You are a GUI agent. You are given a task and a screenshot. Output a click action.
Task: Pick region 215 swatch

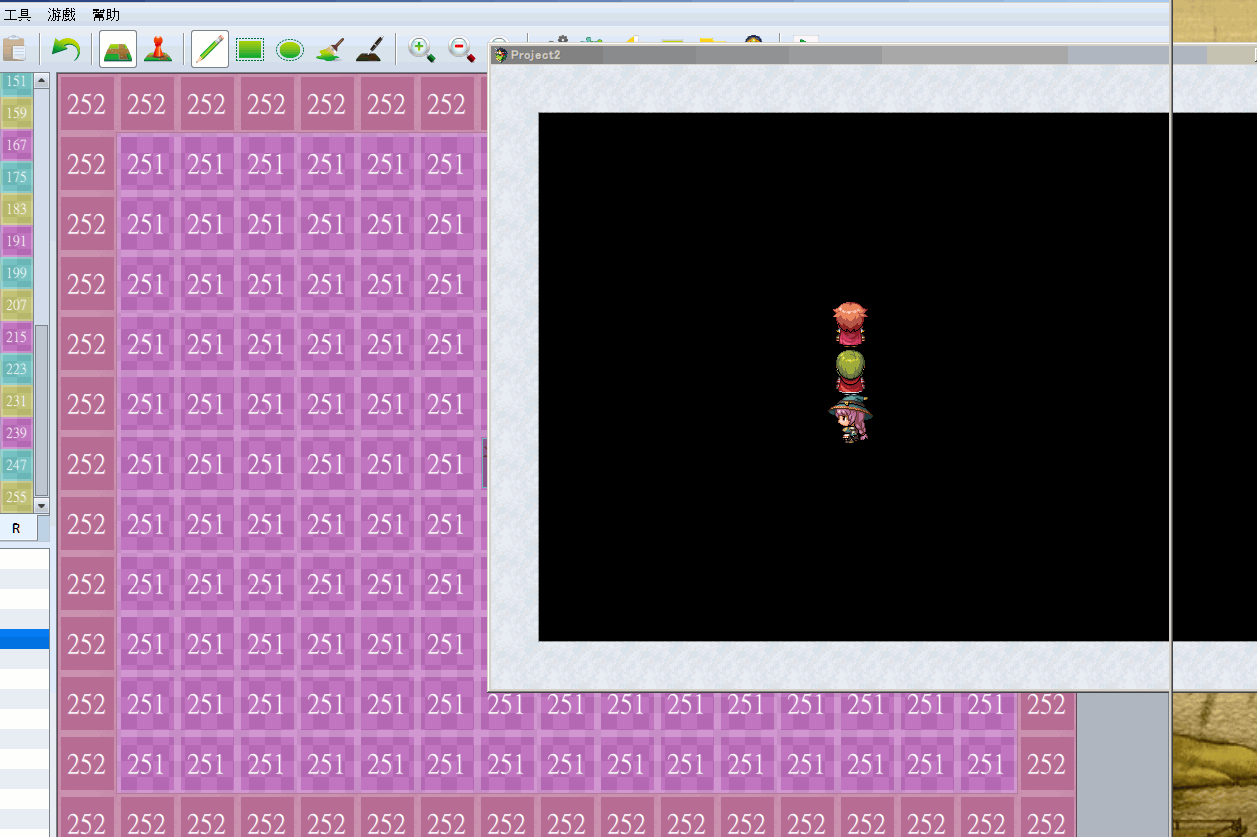click(16, 337)
